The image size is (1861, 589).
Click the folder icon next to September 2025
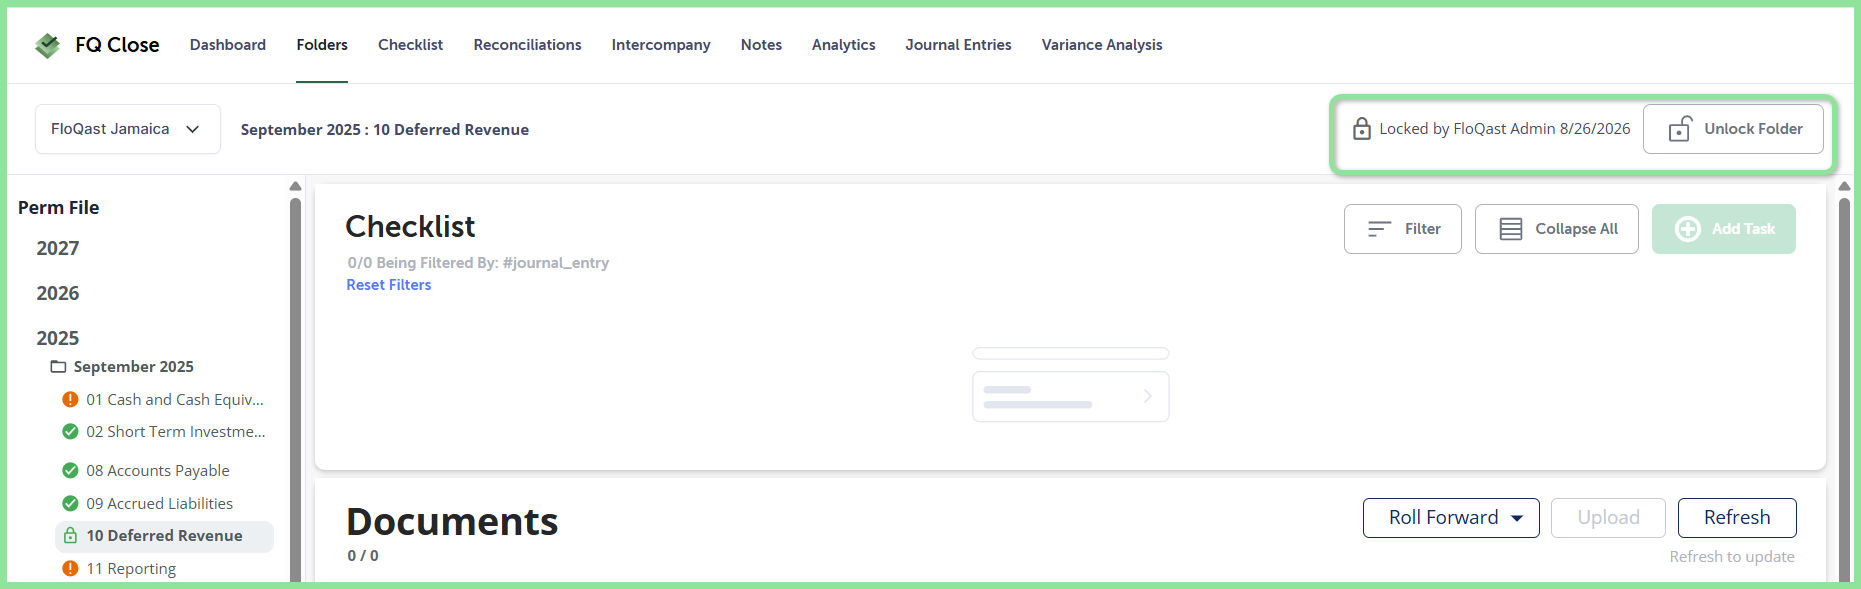pos(58,367)
